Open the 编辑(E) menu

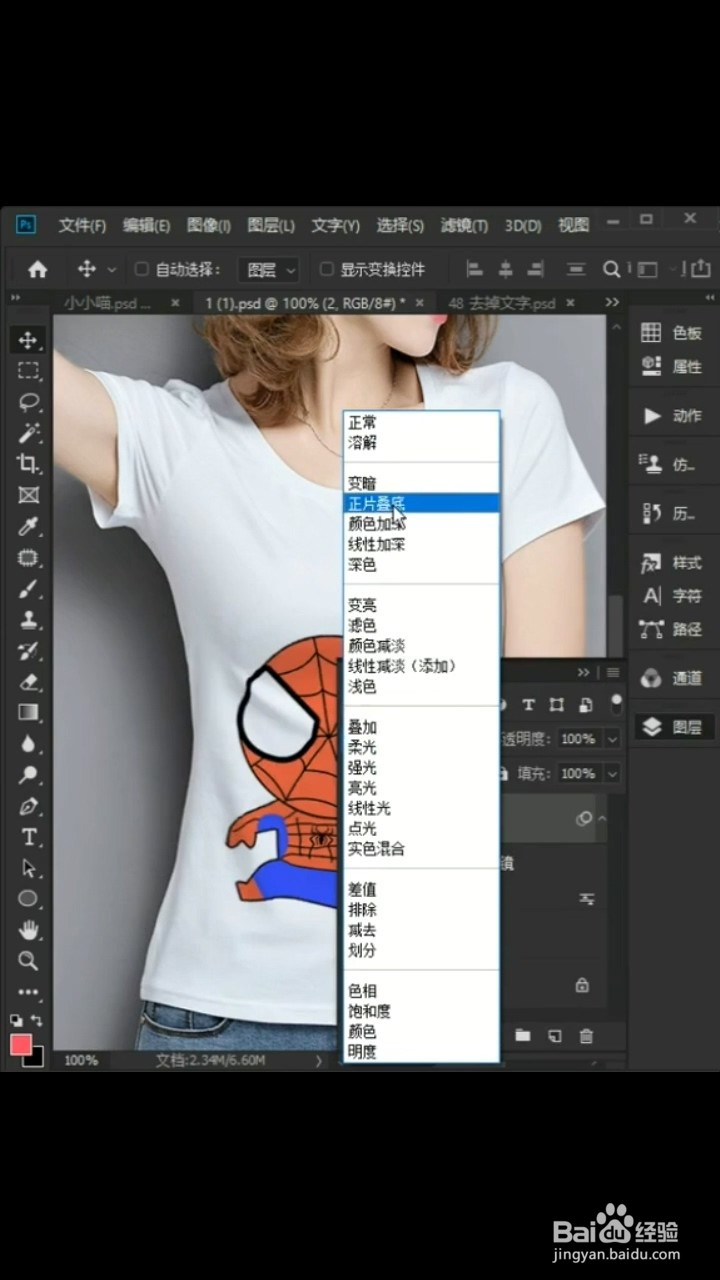click(x=146, y=225)
